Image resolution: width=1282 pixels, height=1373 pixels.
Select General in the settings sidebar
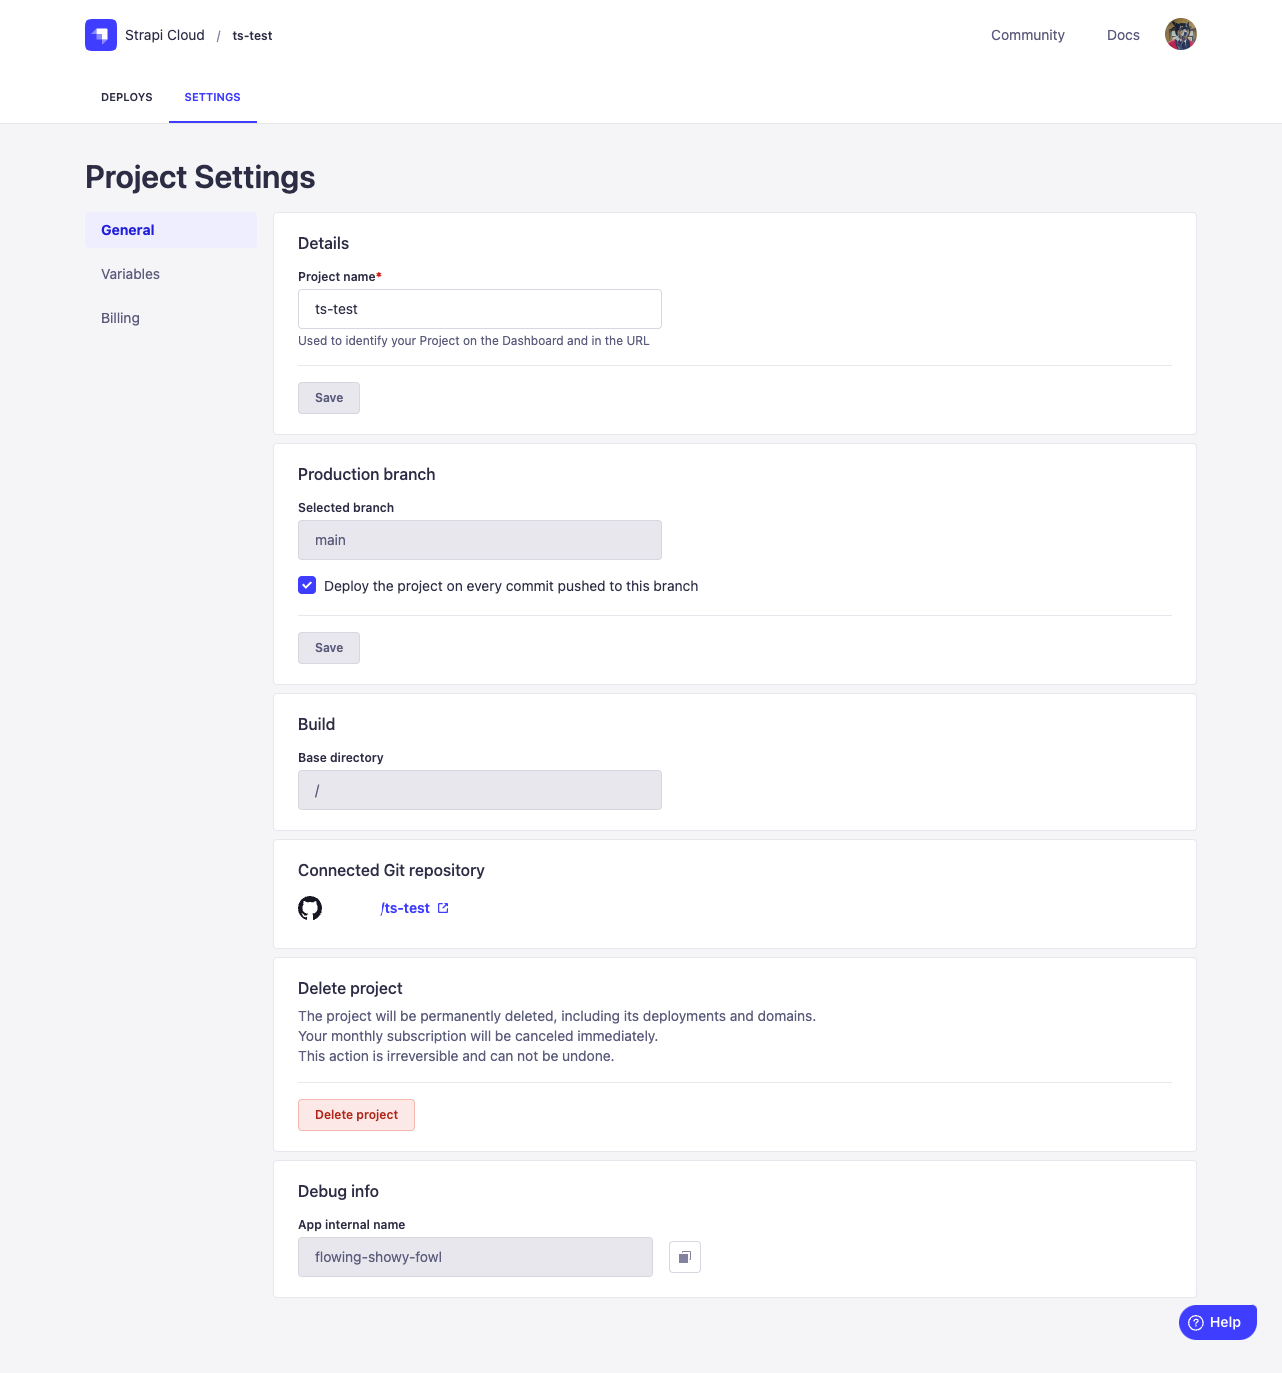pyautogui.click(x=128, y=230)
